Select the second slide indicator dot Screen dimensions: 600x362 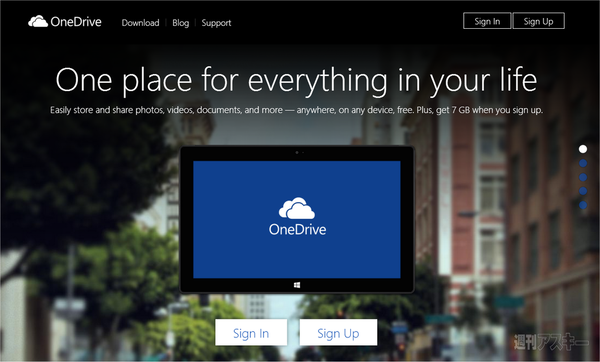tap(583, 163)
